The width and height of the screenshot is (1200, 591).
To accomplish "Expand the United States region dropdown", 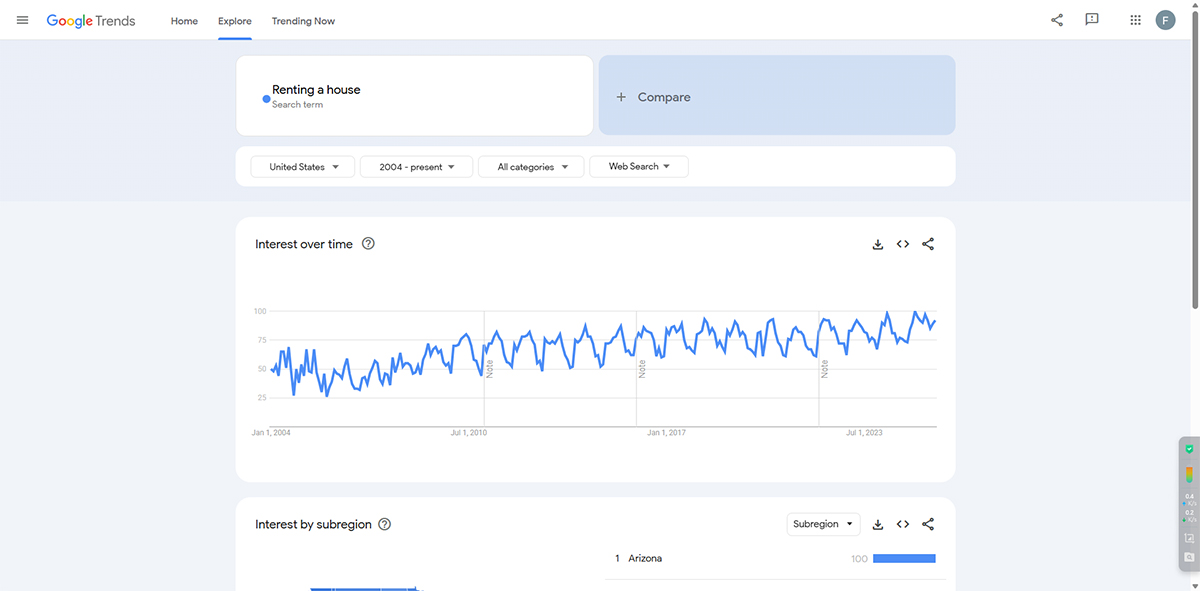I will click(x=303, y=167).
